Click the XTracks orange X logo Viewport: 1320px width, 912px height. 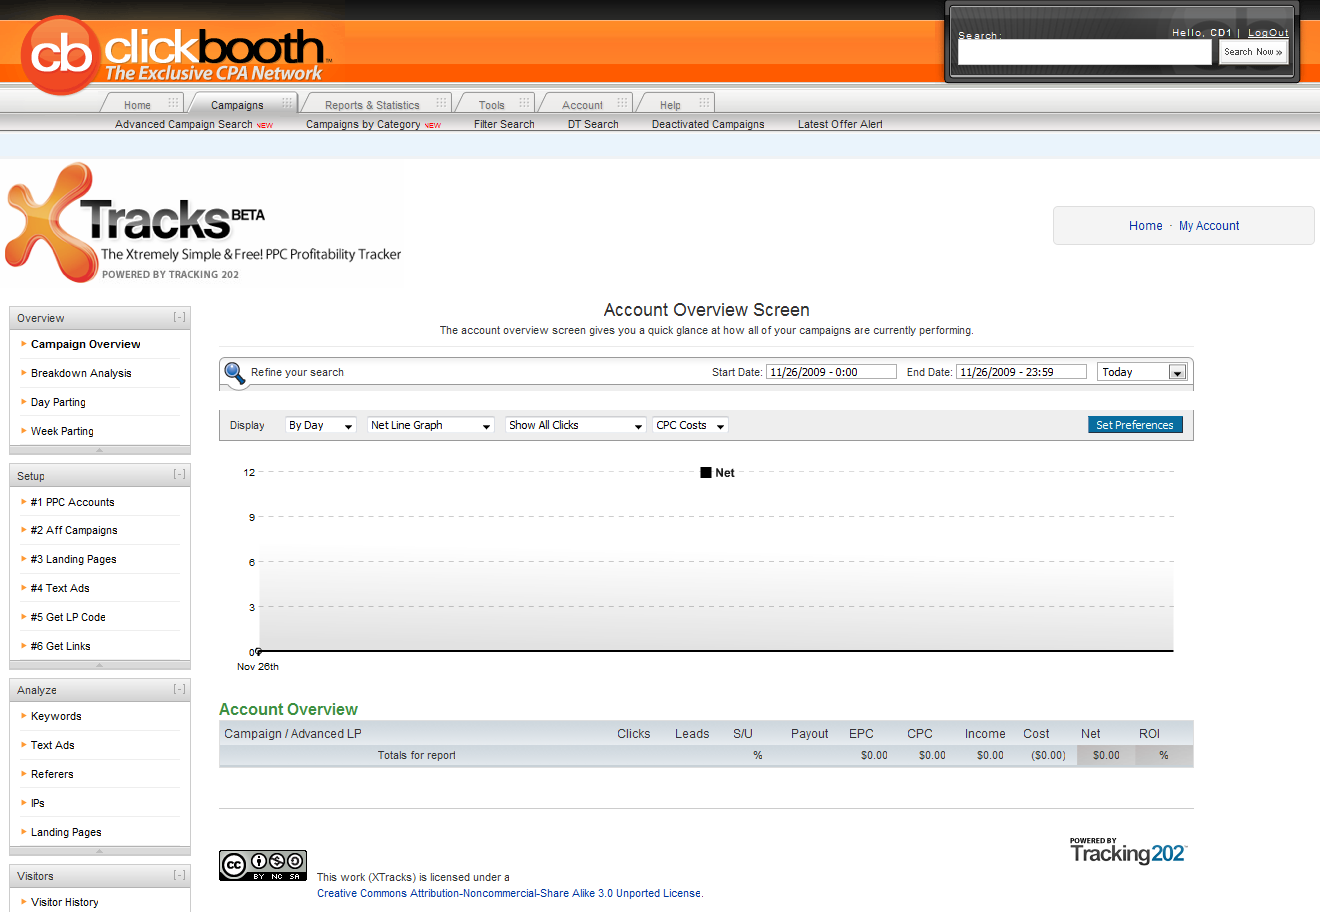click(x=48, y=222)
